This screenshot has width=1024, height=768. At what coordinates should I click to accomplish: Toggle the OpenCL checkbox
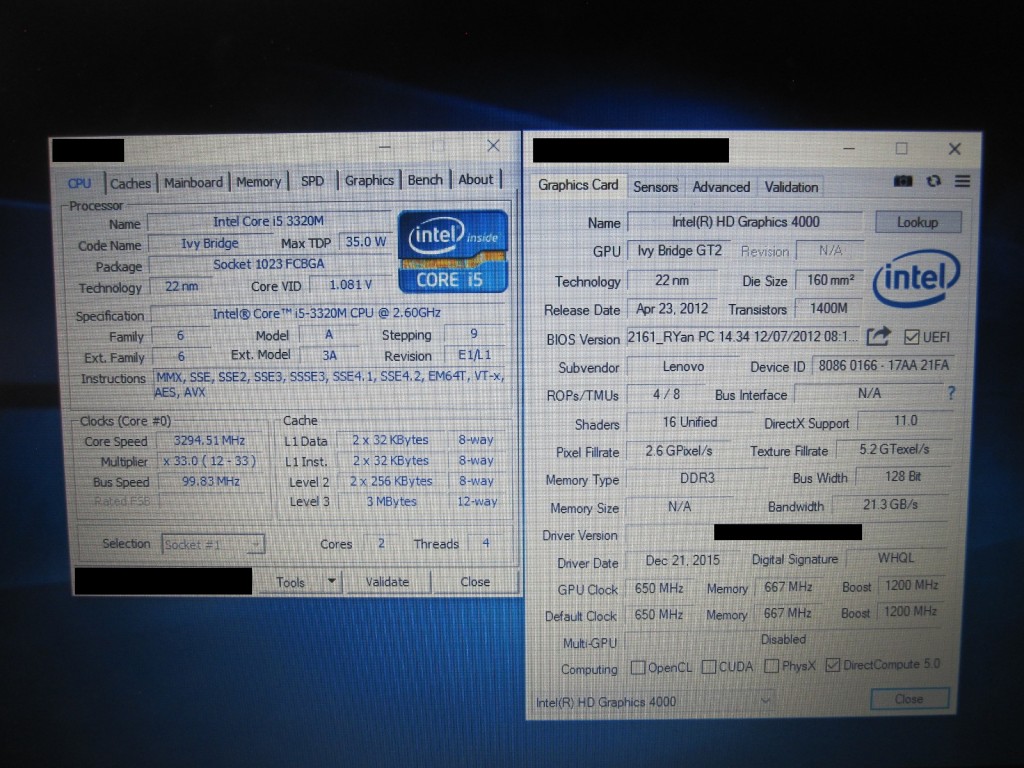637,667
